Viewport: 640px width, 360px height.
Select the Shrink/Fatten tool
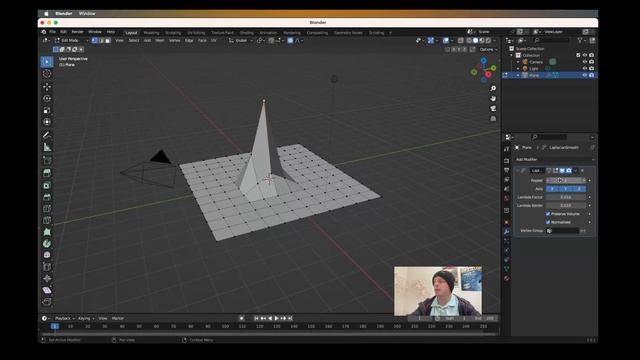tap(47, 279)
